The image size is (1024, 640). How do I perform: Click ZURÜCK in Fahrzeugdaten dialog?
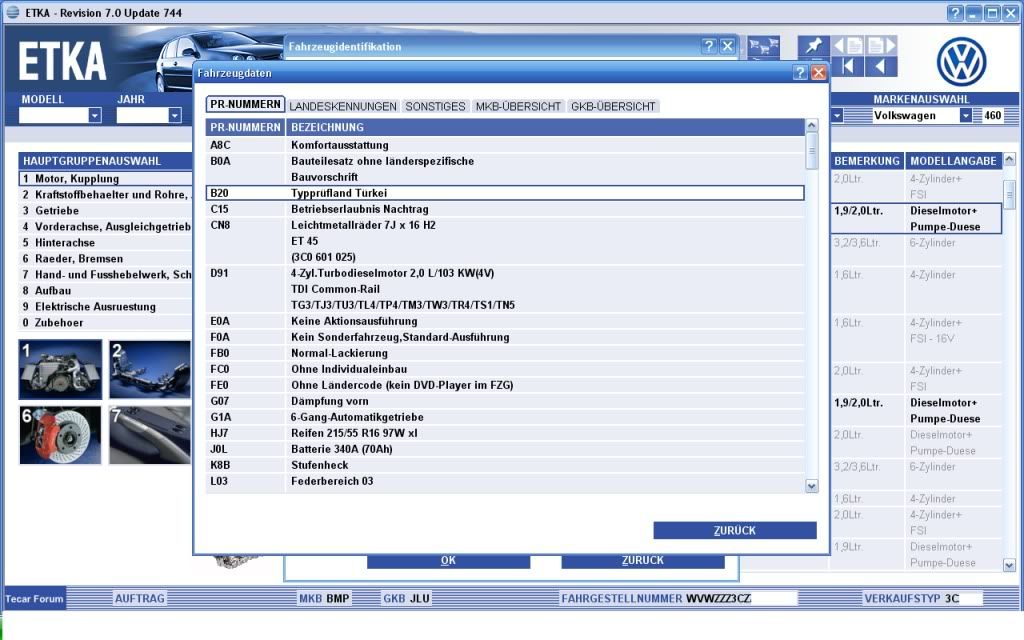735,530
